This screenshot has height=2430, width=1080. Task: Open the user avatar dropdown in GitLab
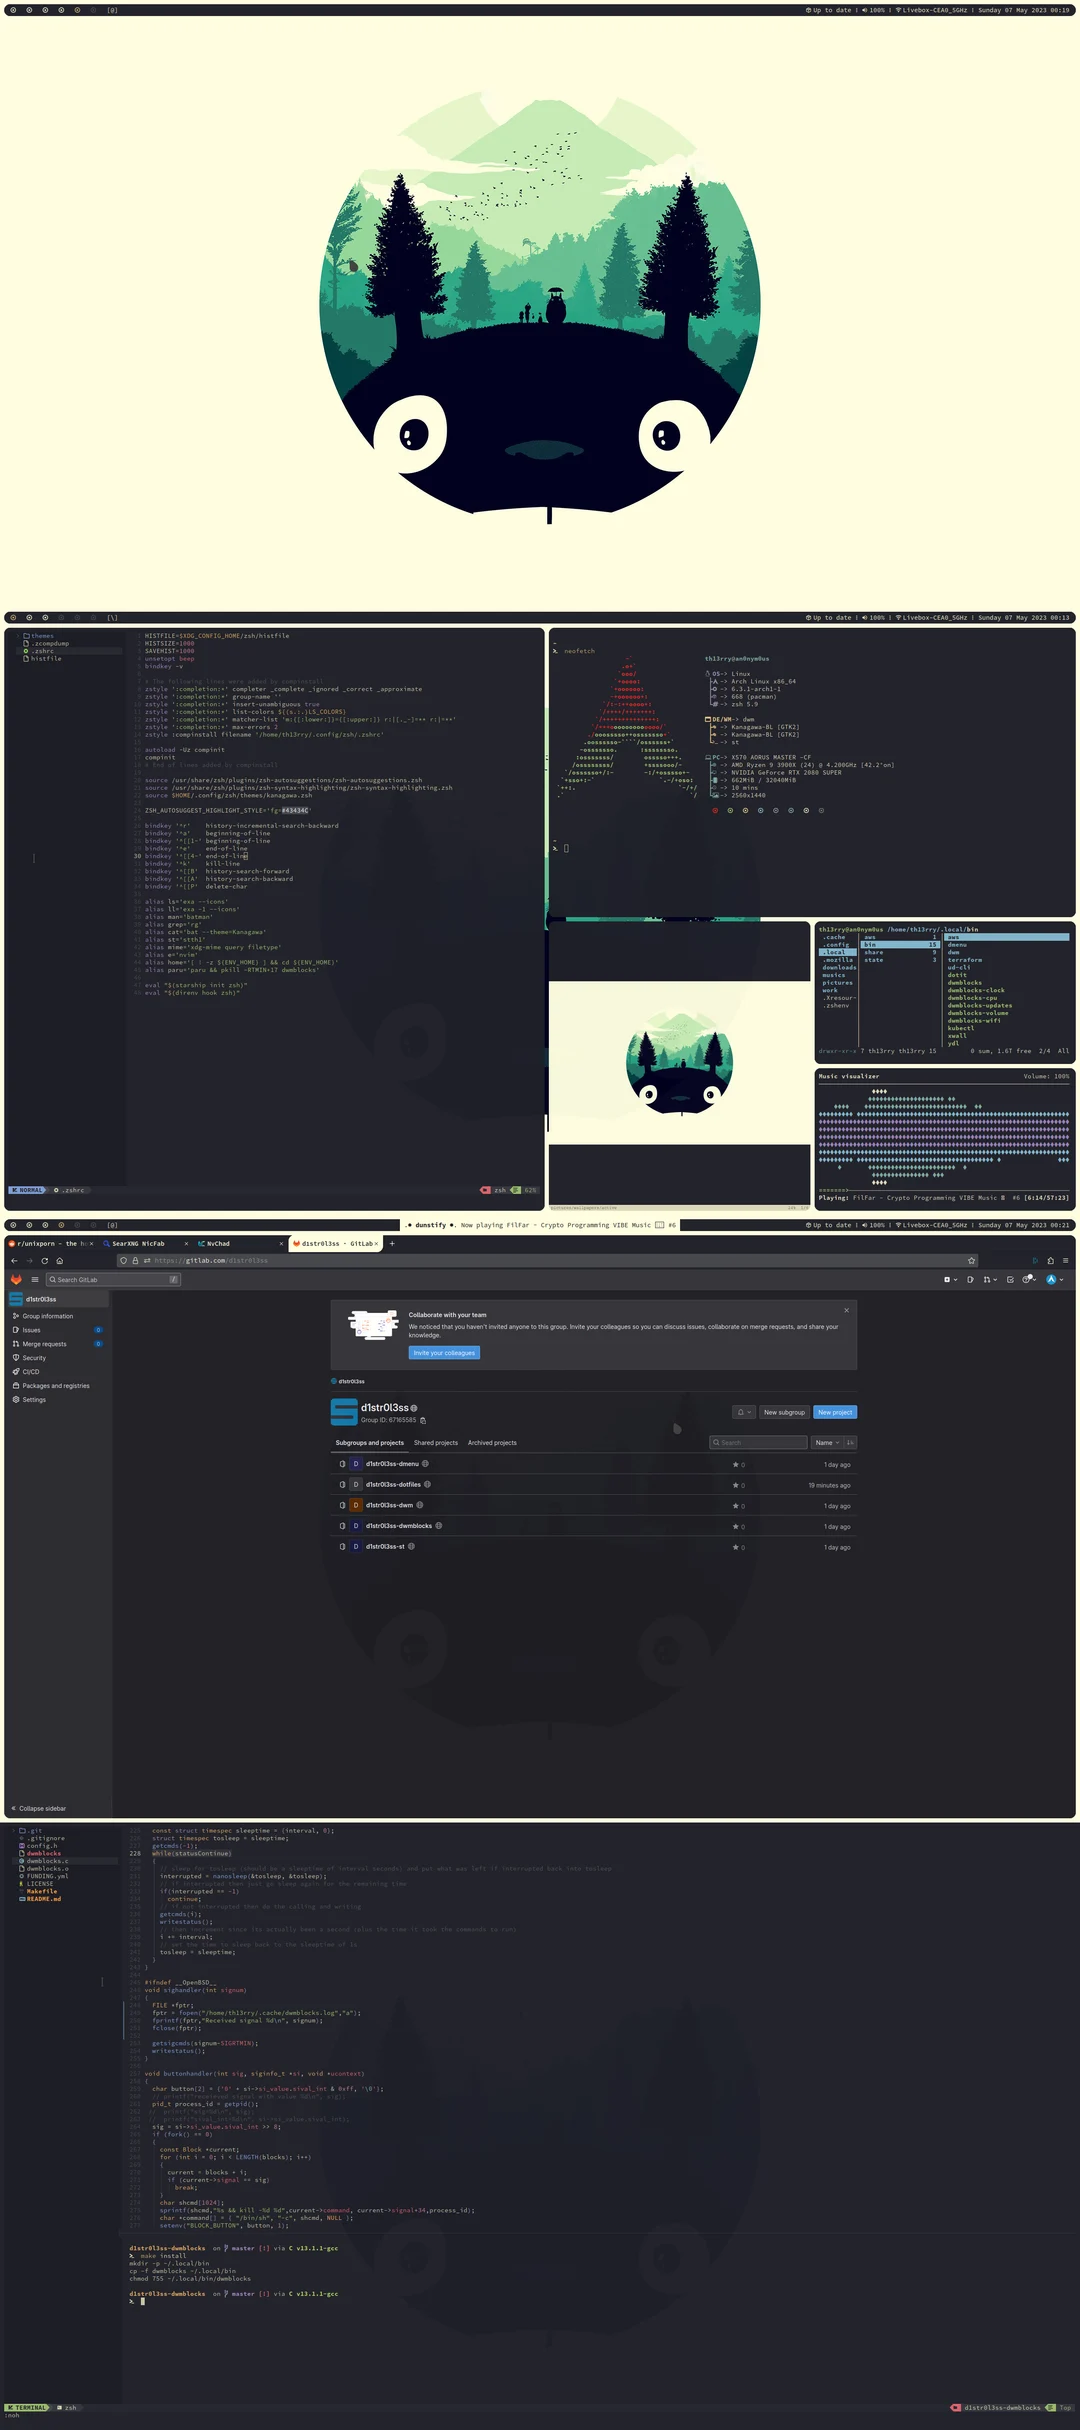(1054, 1279)
